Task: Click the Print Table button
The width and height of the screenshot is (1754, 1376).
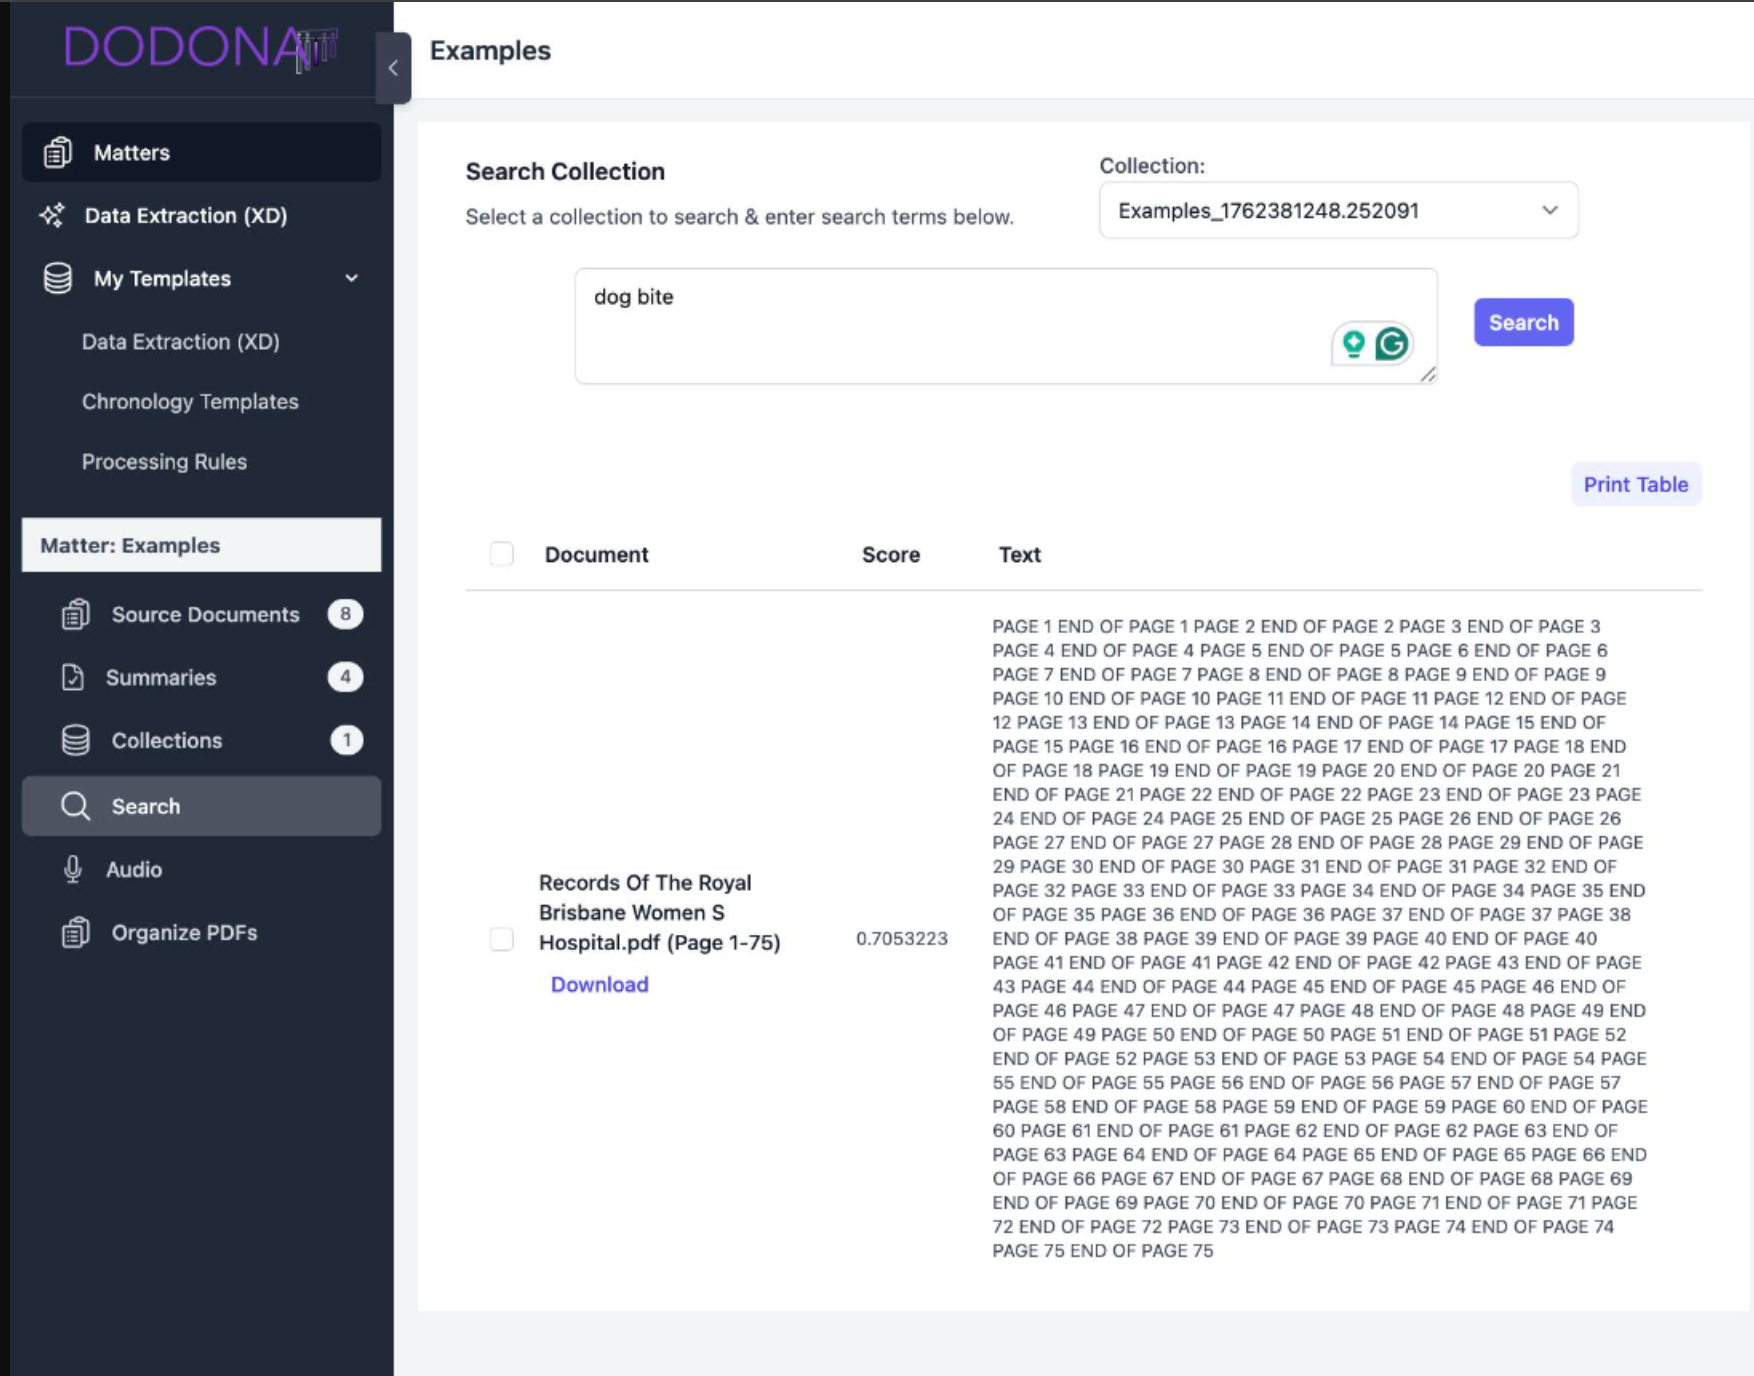Action: point(1636,484)
